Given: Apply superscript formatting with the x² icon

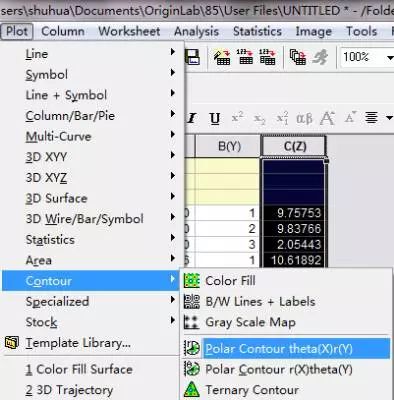Looking at the screenshot, I should [237, 118].
